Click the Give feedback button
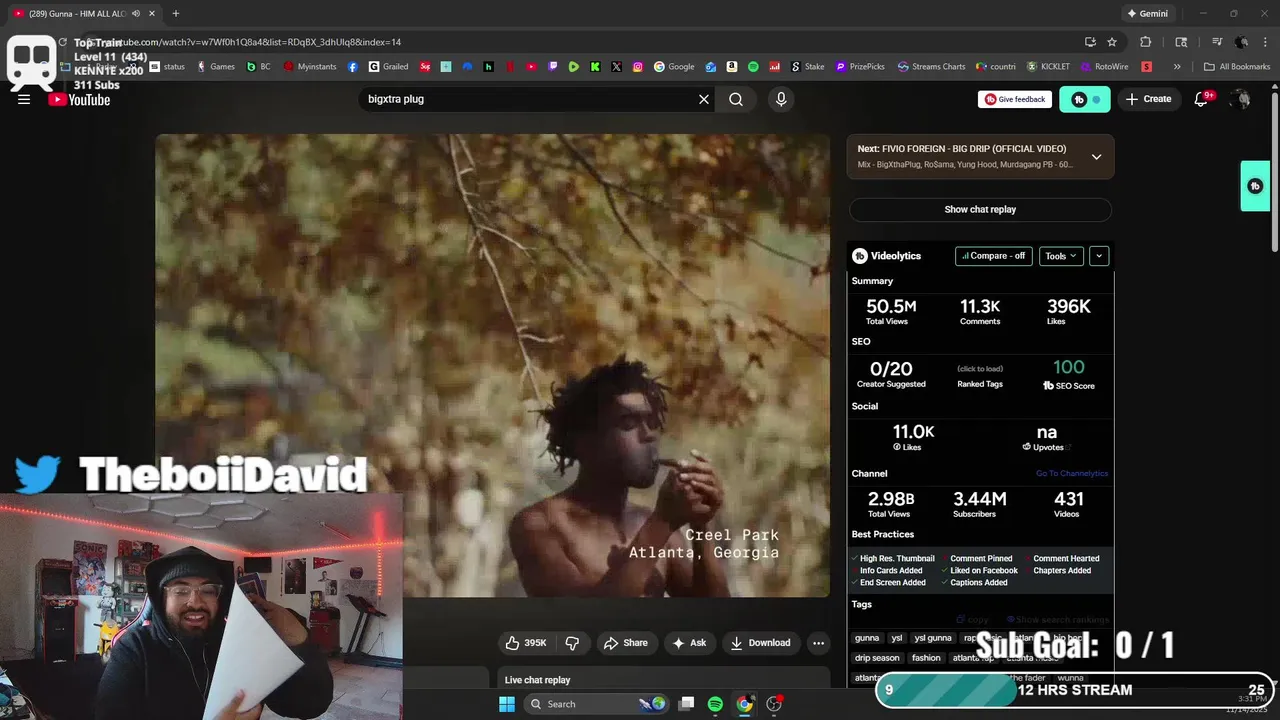The height and width of the screenshot is (720, 1280). (x=1015, y=99)
